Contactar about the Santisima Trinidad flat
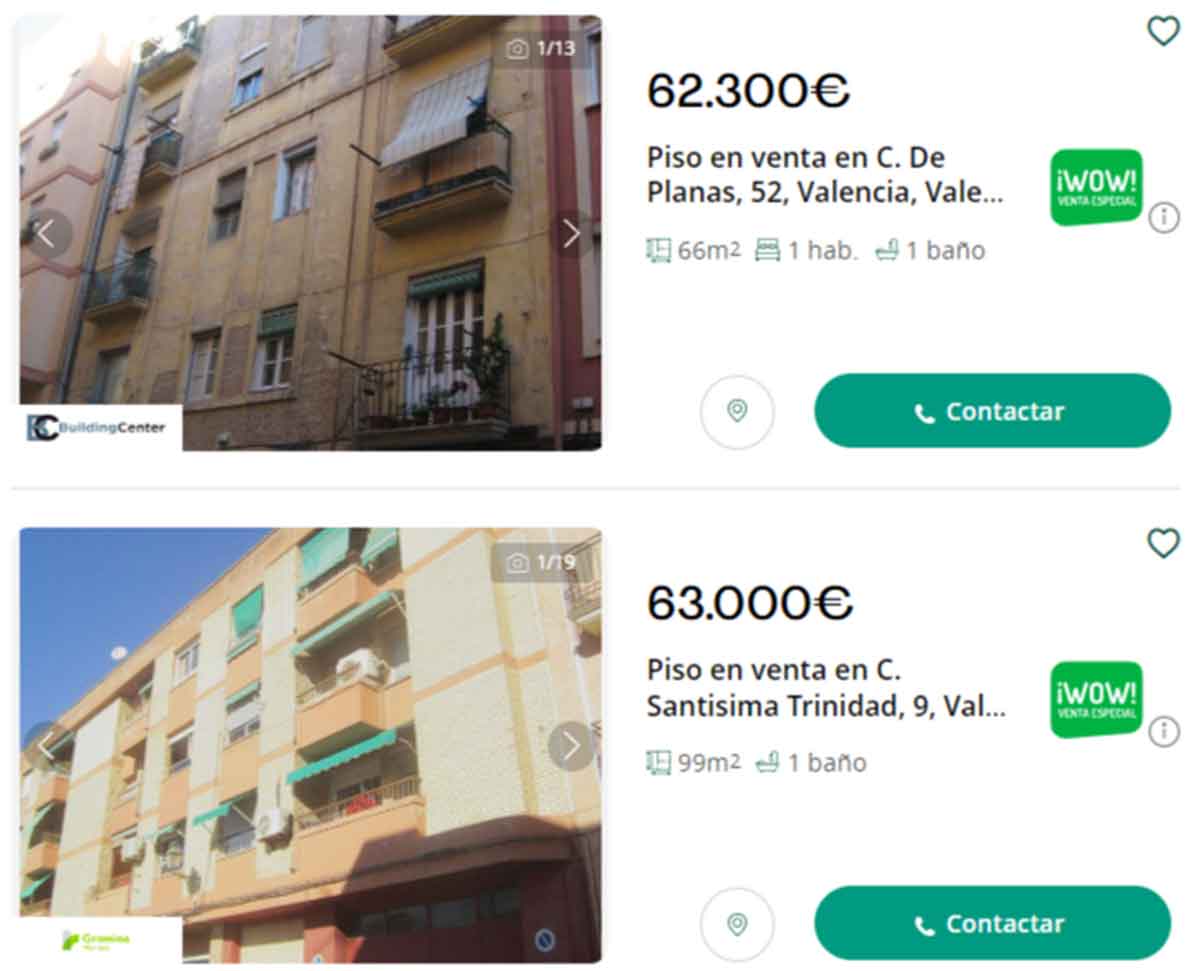Image resolution: width=1200 pixels, height=971 pixels. (992, 924)
